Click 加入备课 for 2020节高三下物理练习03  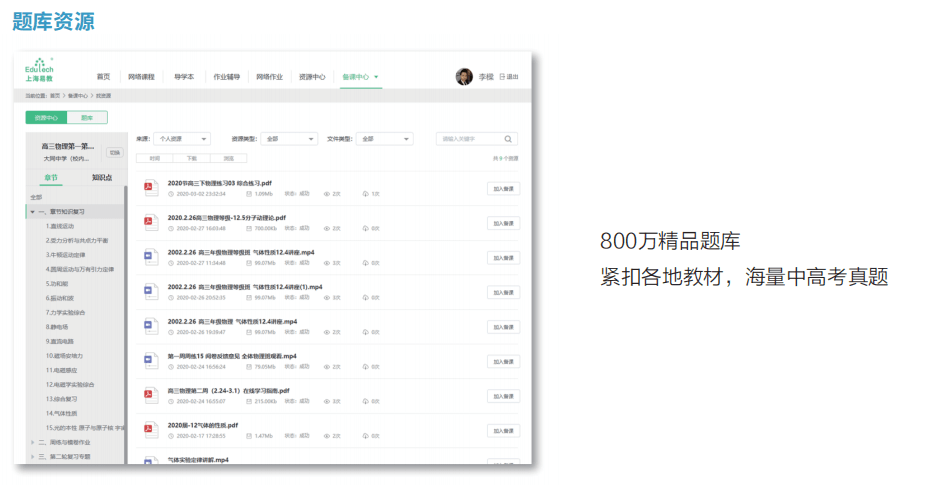click(x=503, y=188)
